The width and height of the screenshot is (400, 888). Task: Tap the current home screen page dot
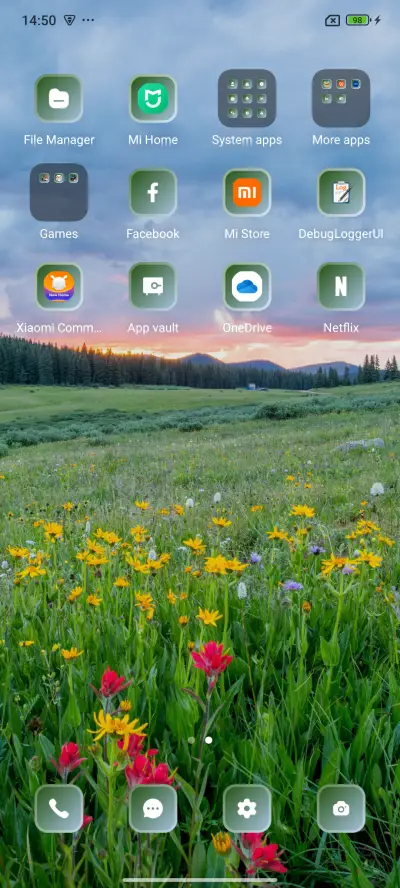[x=209, y=740]
